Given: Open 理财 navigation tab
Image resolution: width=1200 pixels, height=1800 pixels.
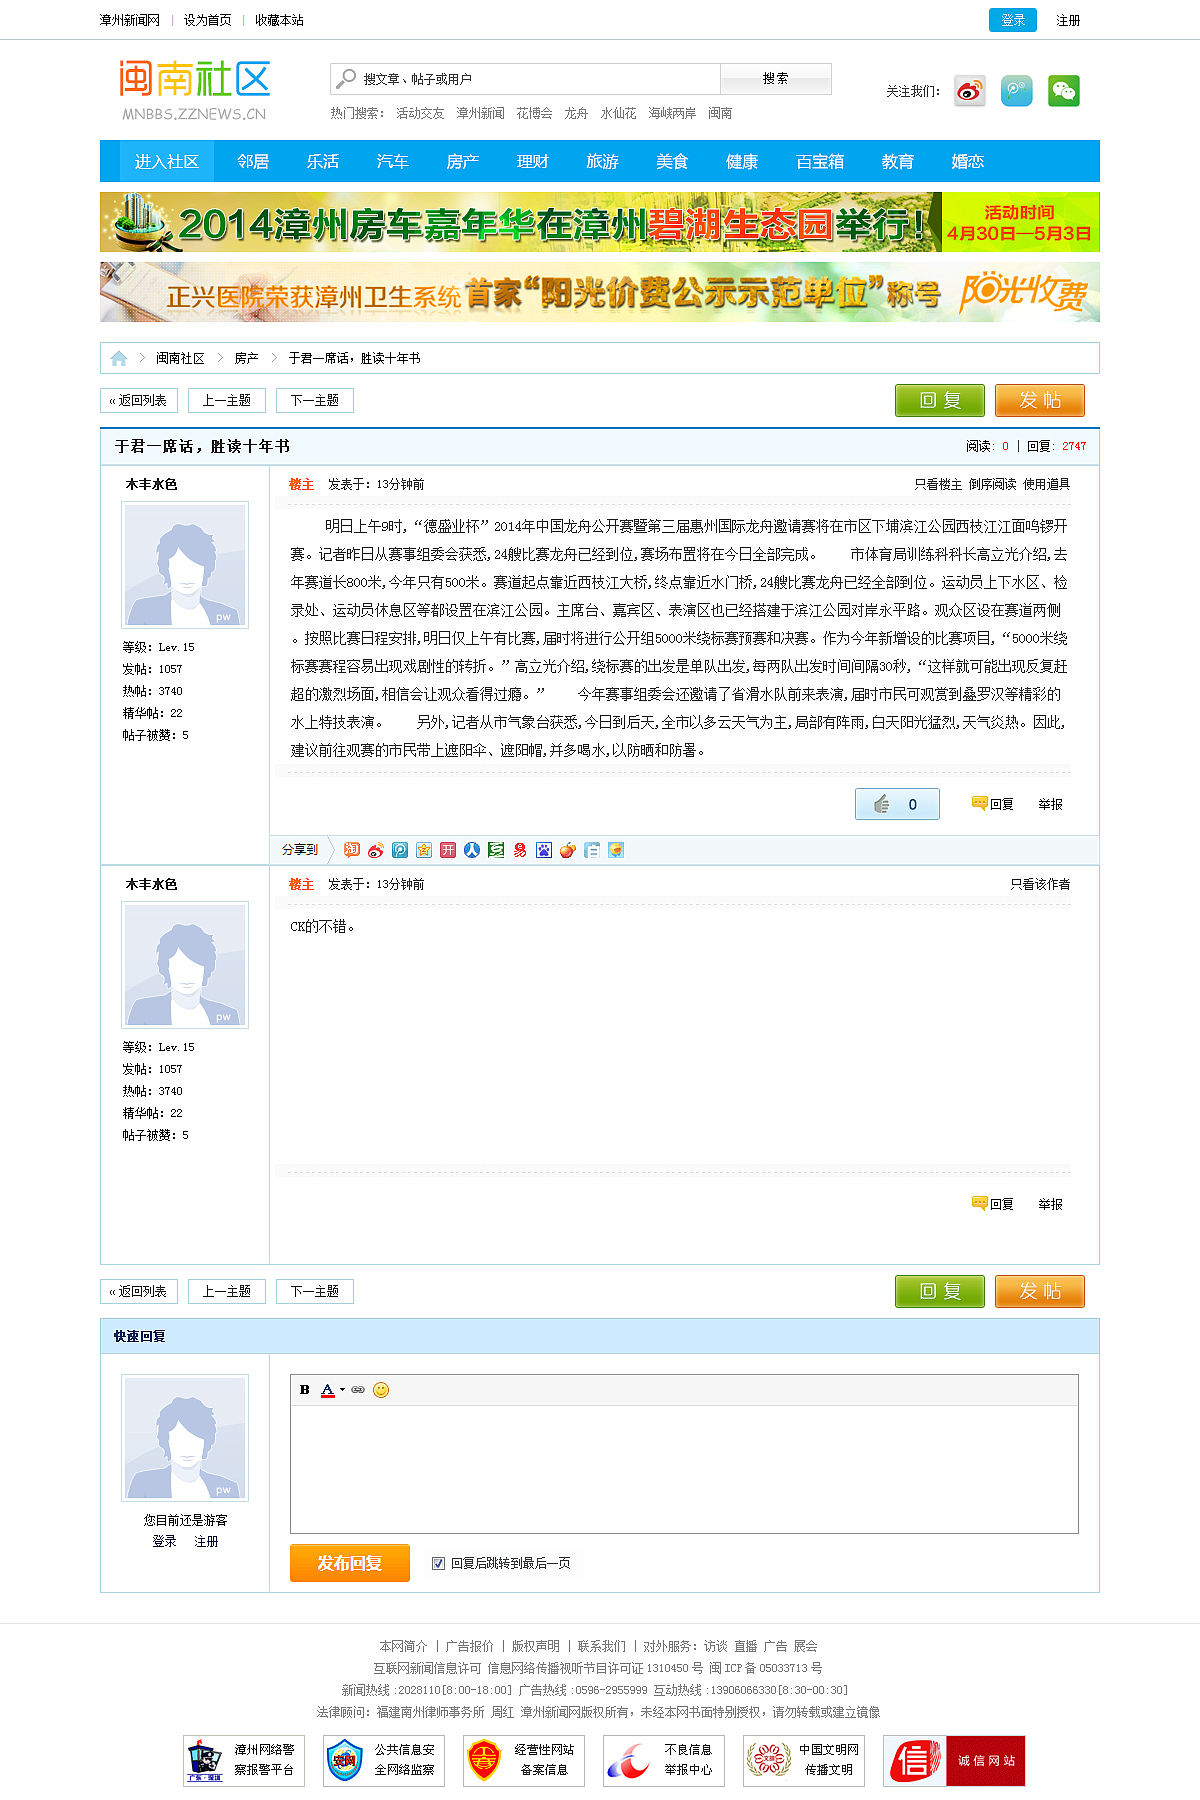Looking at the screenshot, I should 533,161.
